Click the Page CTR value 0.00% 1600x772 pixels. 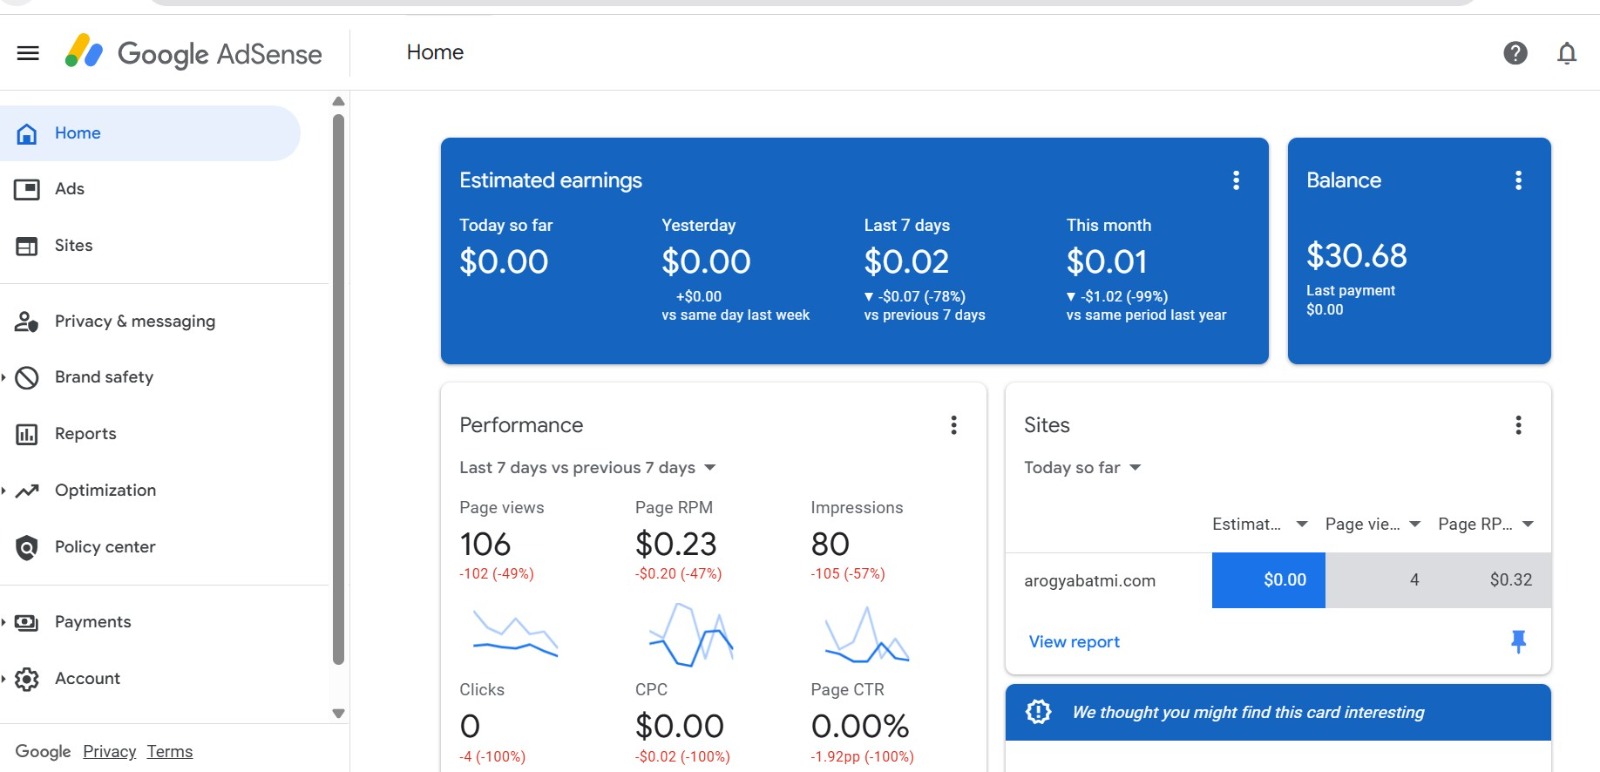pyautogui.click(x=860, y=726)
